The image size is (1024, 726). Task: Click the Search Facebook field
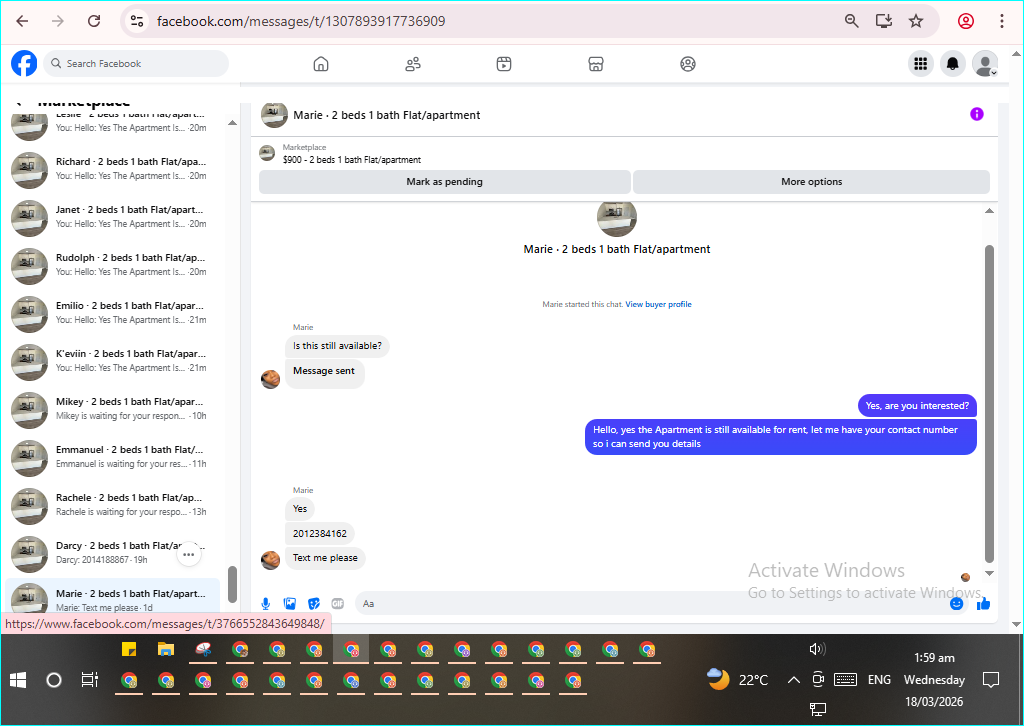136,63
